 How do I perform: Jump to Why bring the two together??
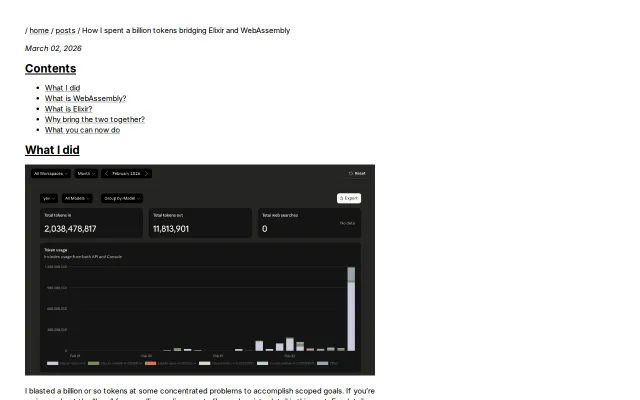(95, 120)
